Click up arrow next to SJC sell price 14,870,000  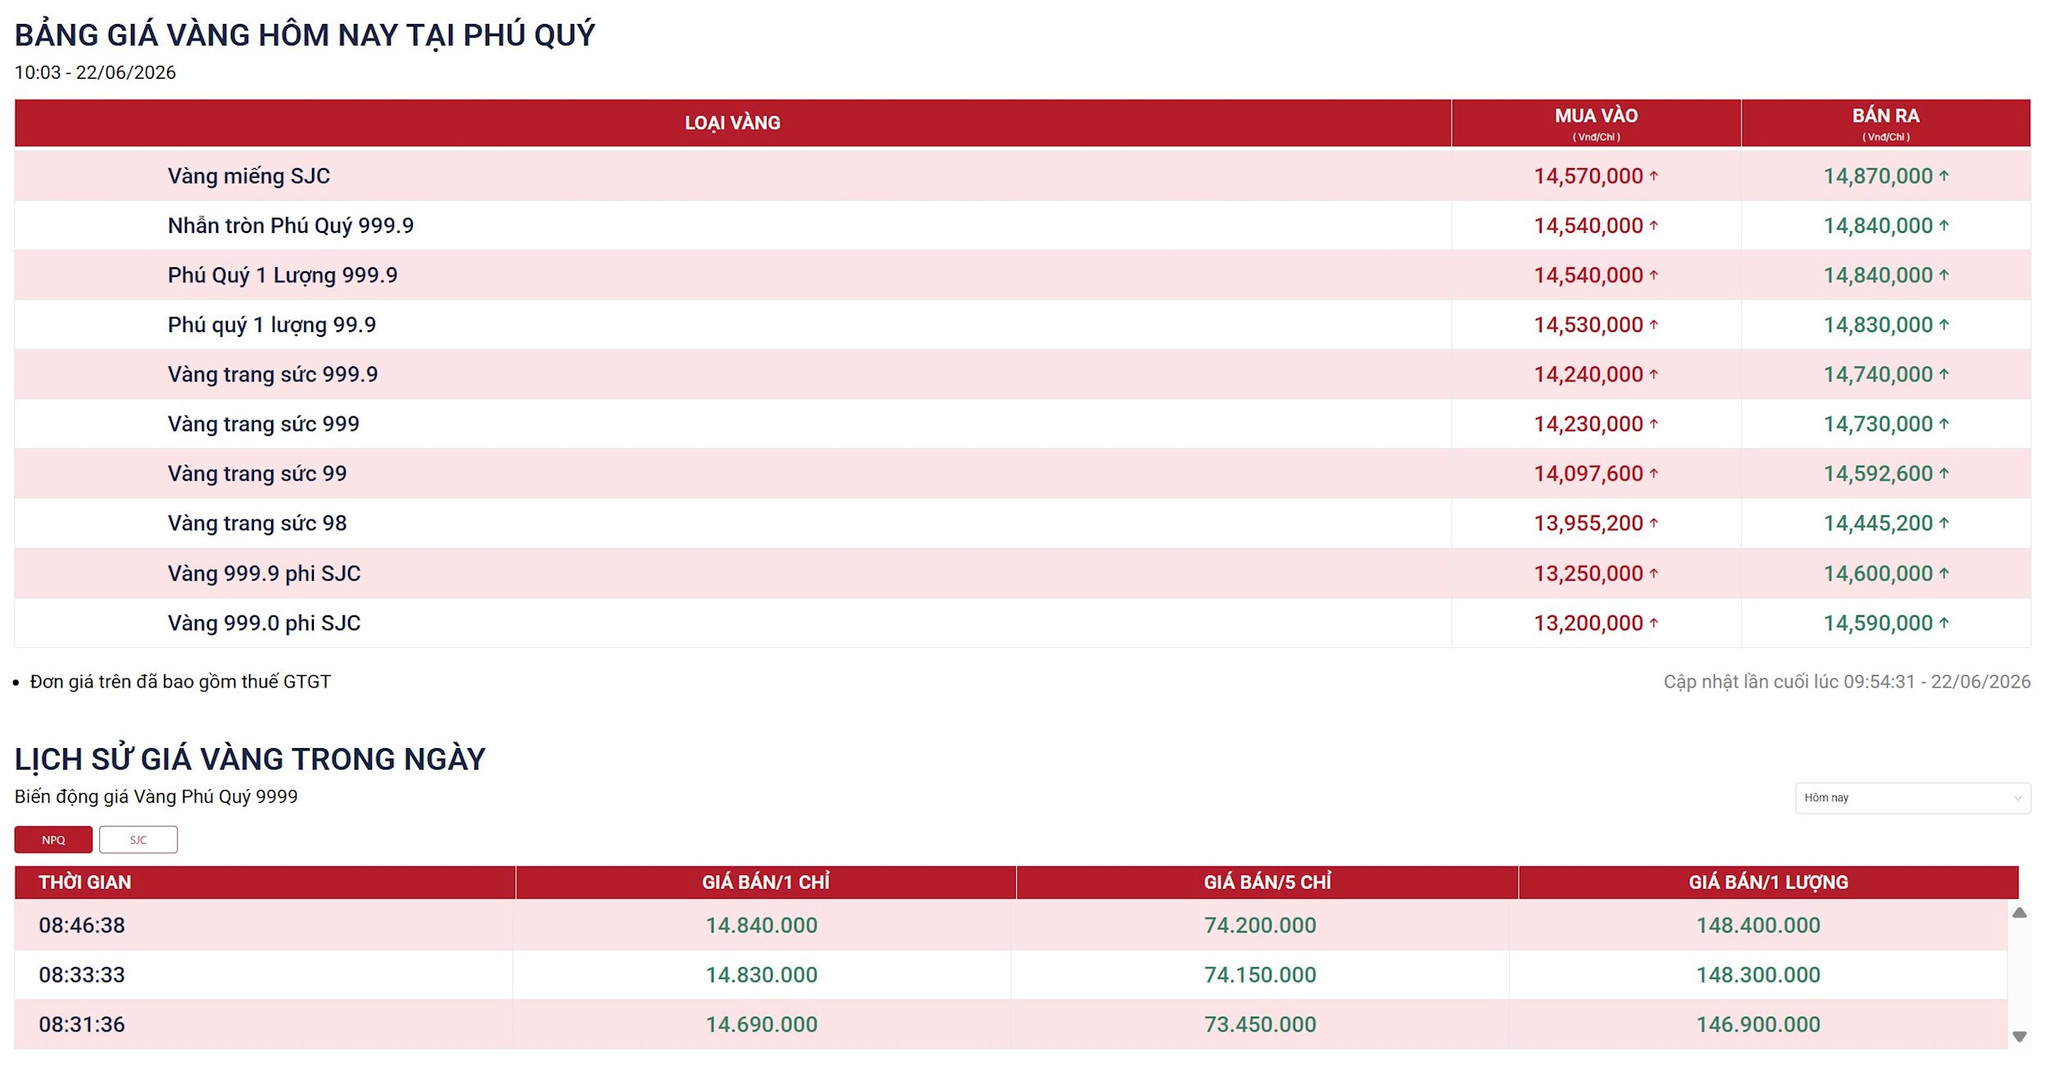click(x=1944, y=176)
